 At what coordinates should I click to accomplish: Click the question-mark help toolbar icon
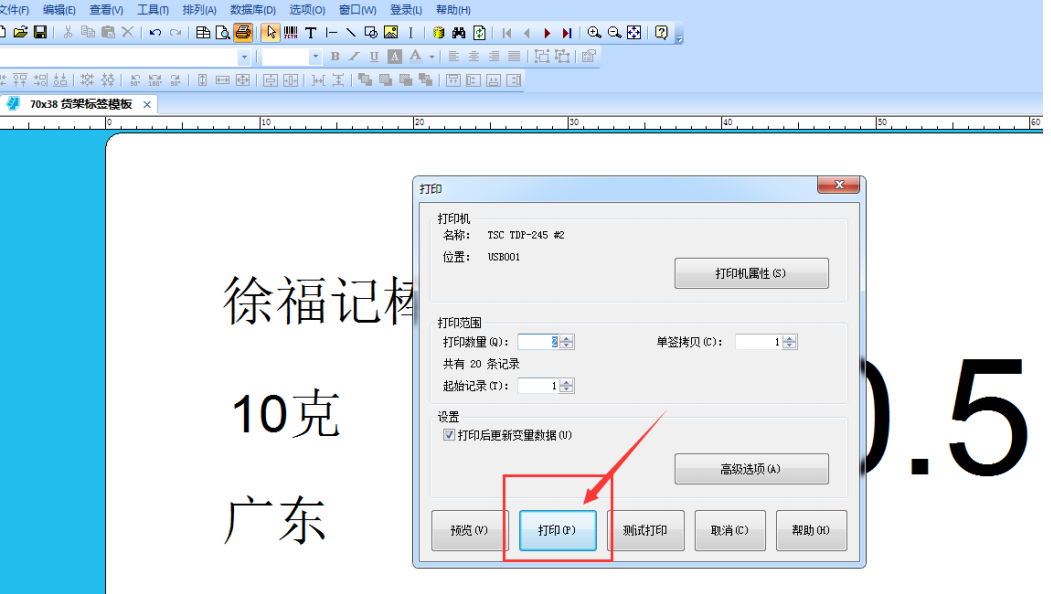click(662, 32)
